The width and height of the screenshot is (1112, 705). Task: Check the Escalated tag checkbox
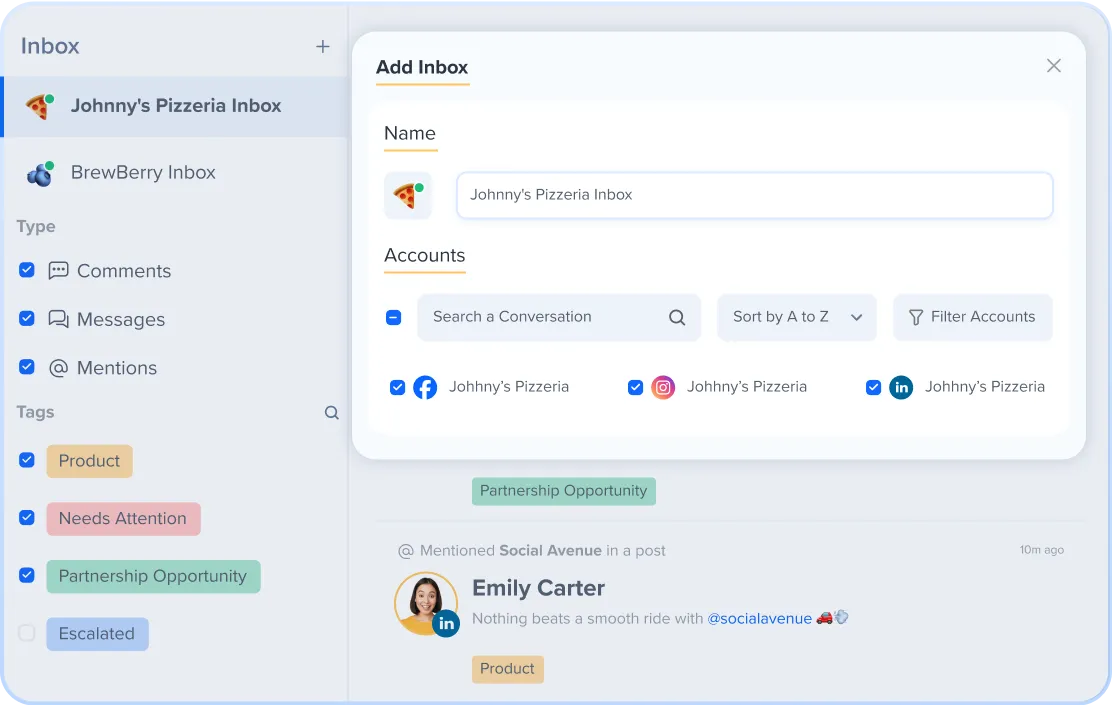27,633
